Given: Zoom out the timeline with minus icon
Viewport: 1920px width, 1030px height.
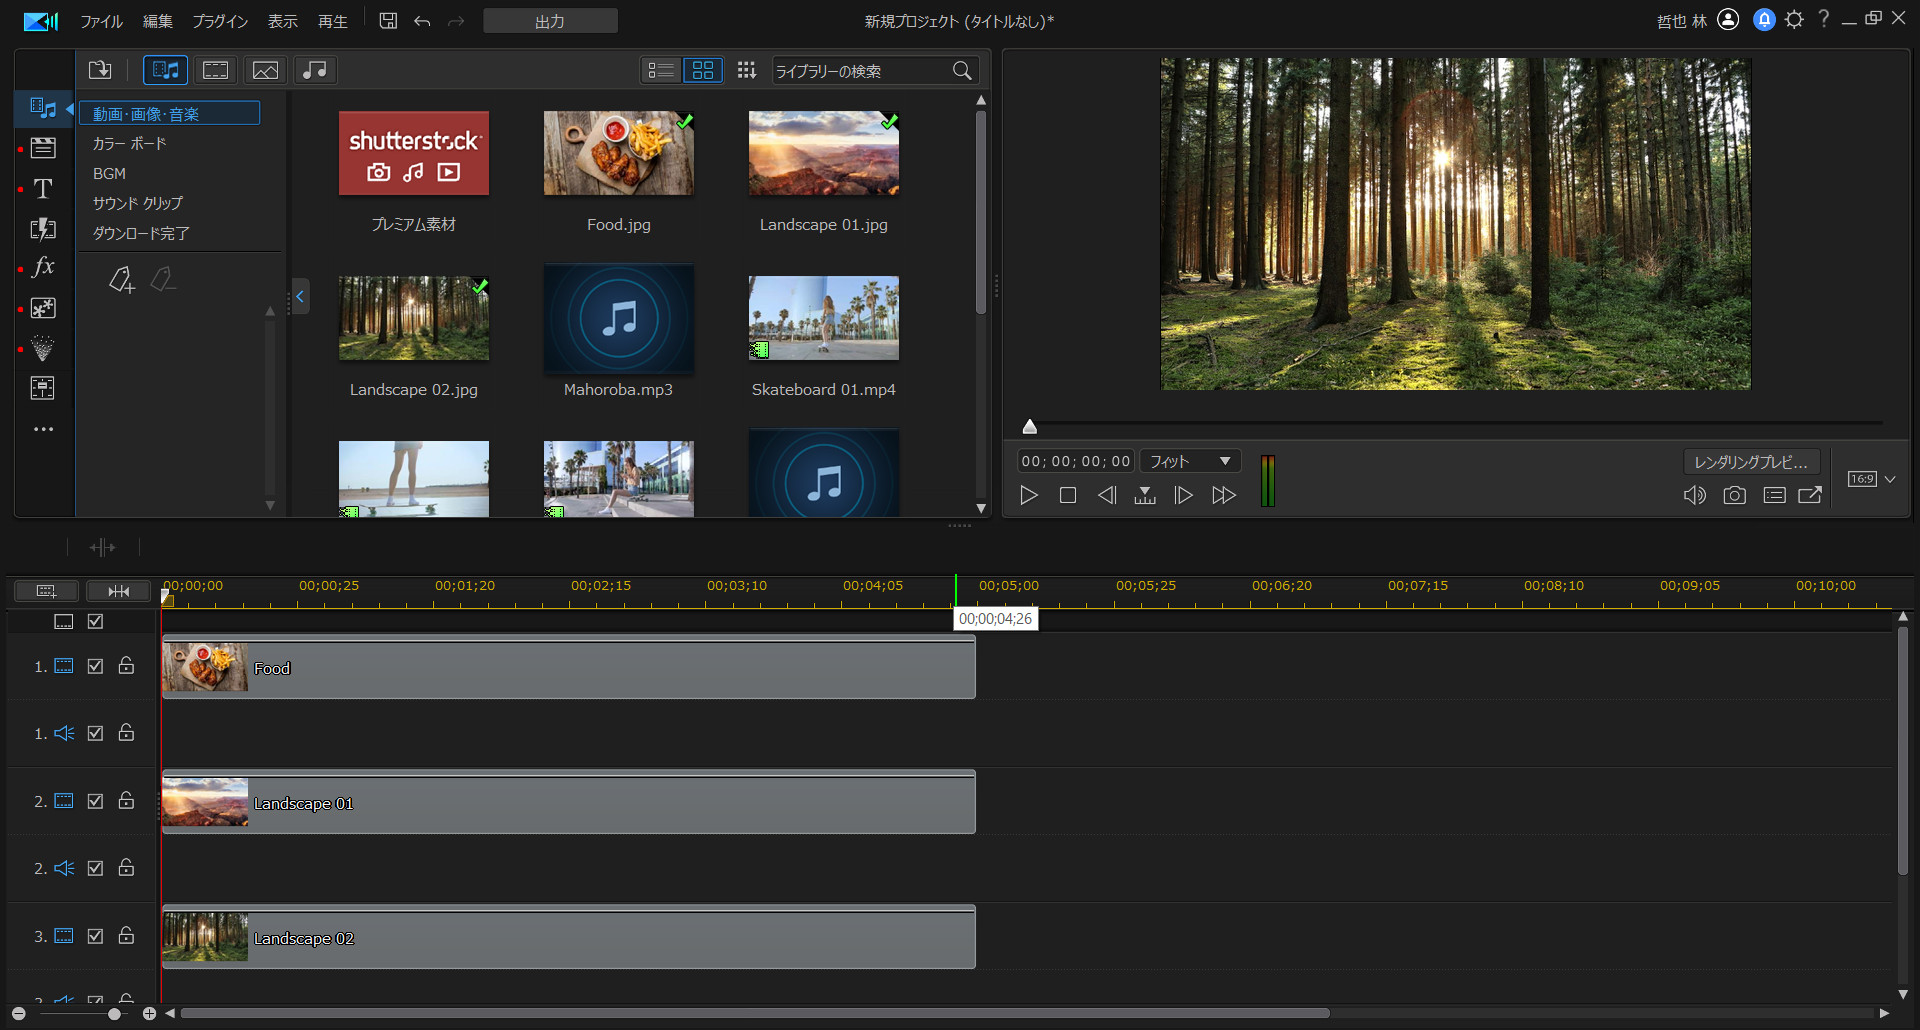Looking at the screenshot, I should coord(18,1013).
